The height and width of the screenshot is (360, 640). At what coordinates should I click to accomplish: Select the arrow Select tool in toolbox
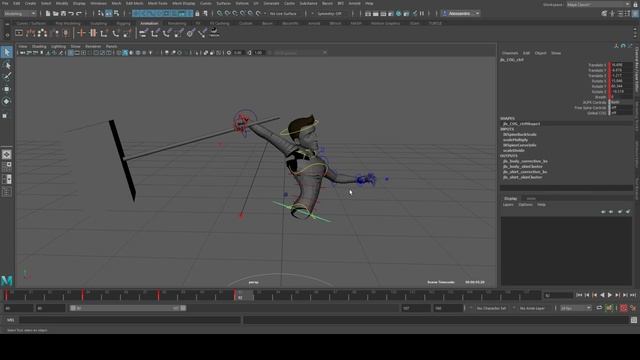point(7,52)
